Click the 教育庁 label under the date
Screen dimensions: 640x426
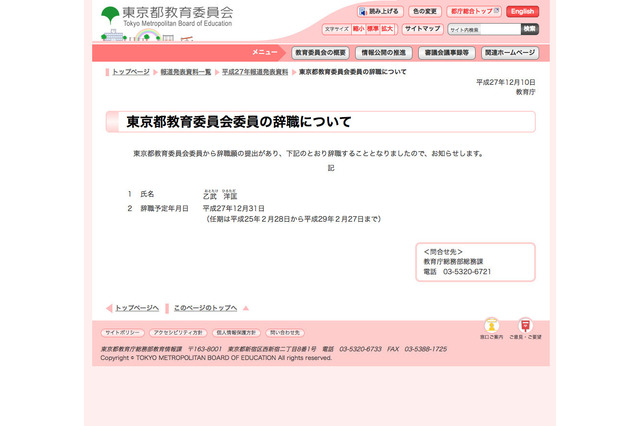point(526,92)
